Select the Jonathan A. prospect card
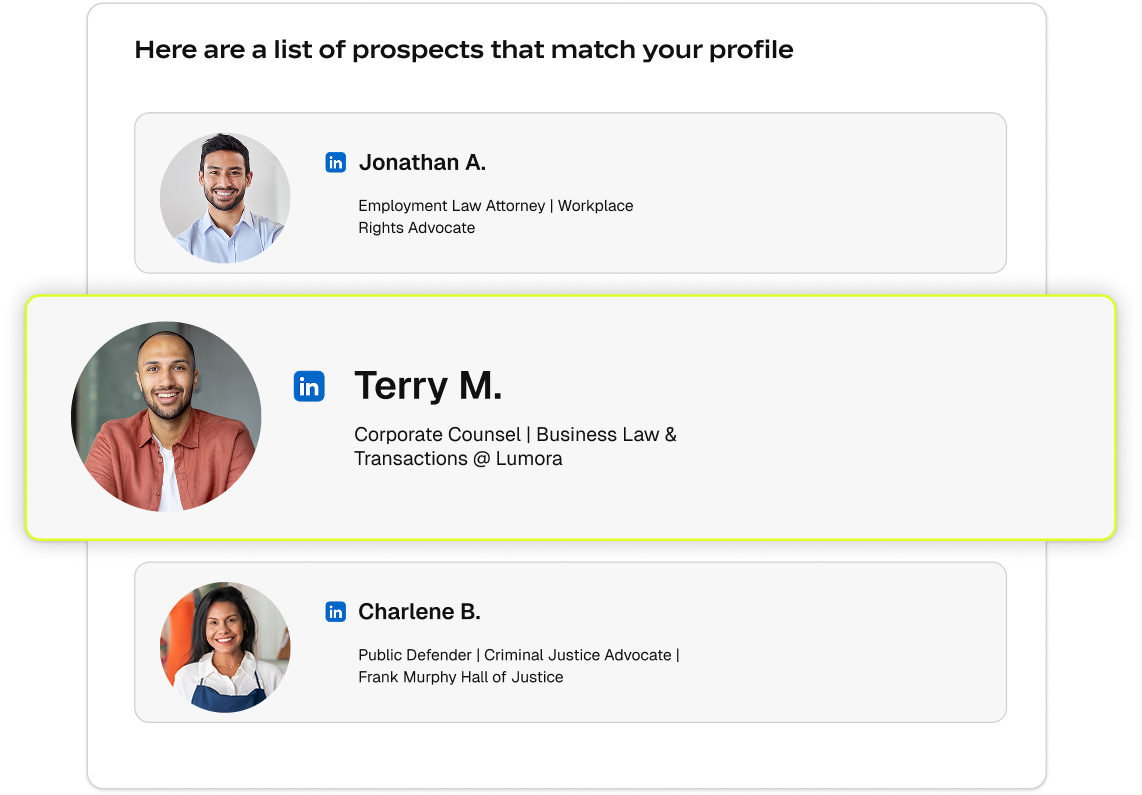The image size is (1142, 795). tap(570, 192)
